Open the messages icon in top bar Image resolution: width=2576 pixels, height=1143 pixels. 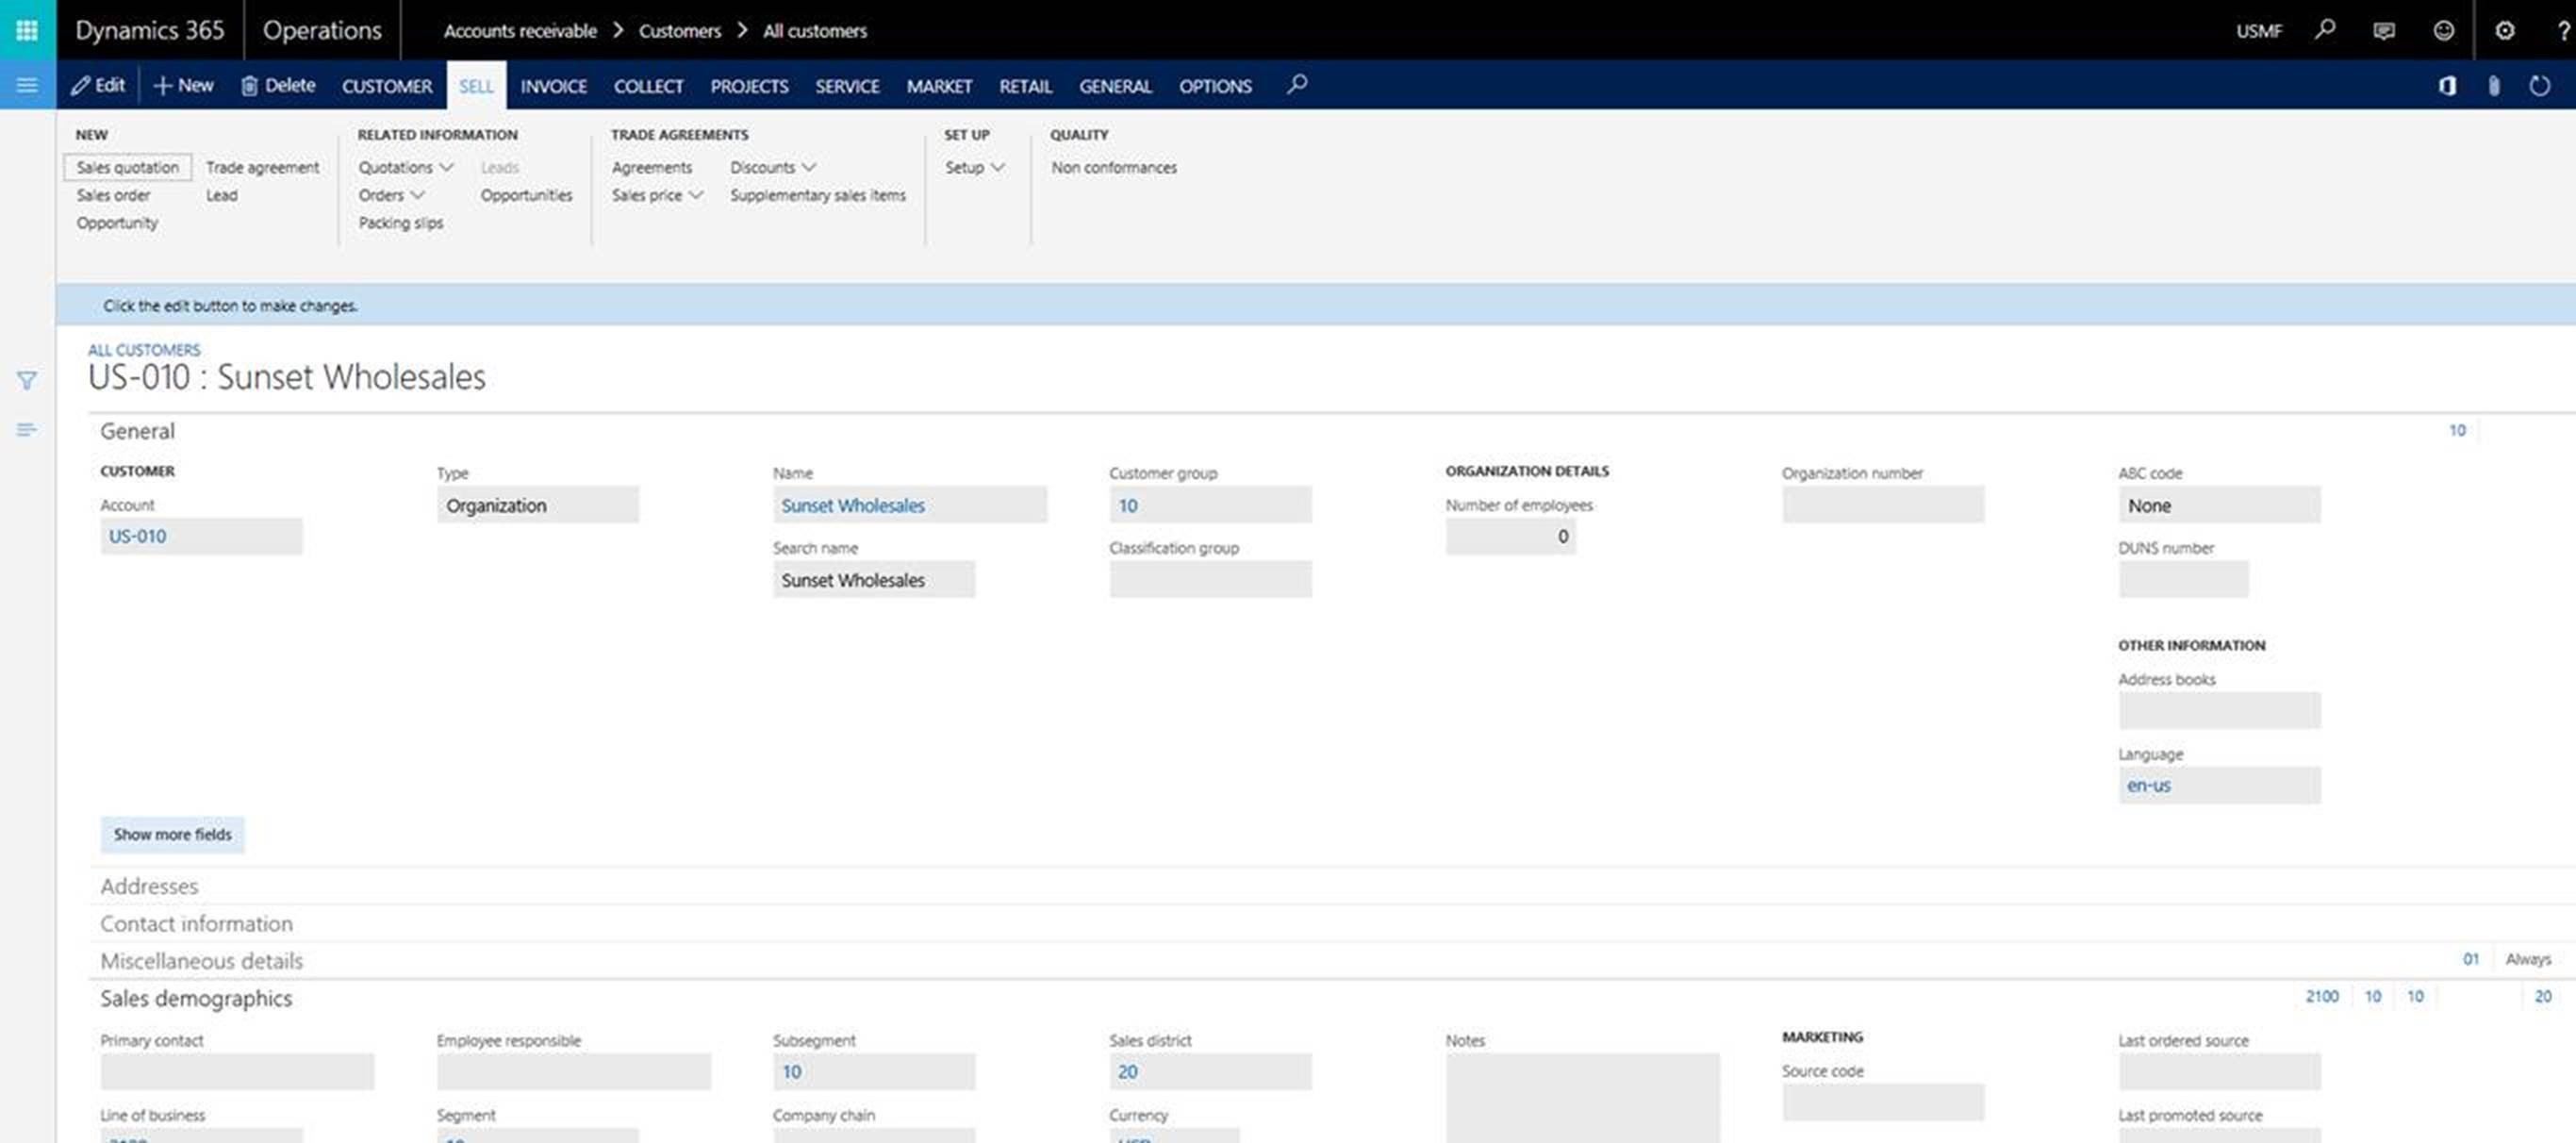(x=2384, y=31)
